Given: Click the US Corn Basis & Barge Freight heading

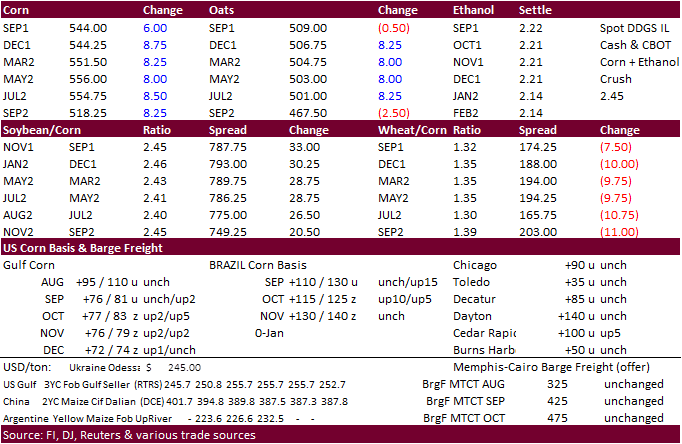Looking at the screenshot, I should point(83,248).
